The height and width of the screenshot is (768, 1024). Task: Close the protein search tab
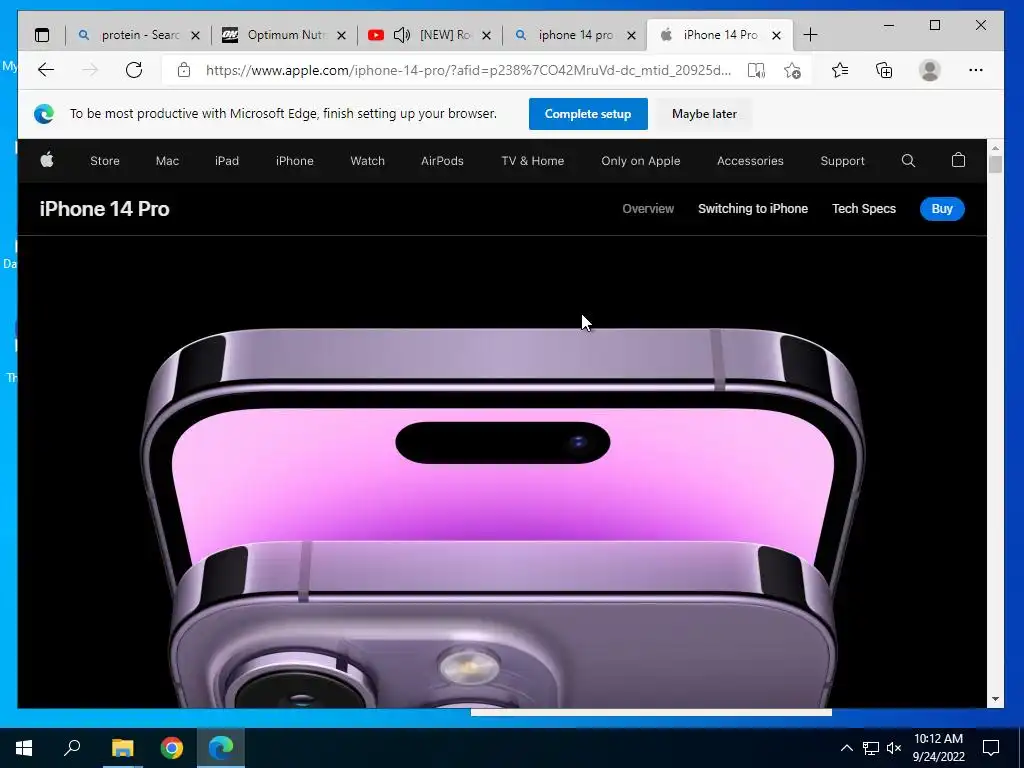(x=195, y=36)
